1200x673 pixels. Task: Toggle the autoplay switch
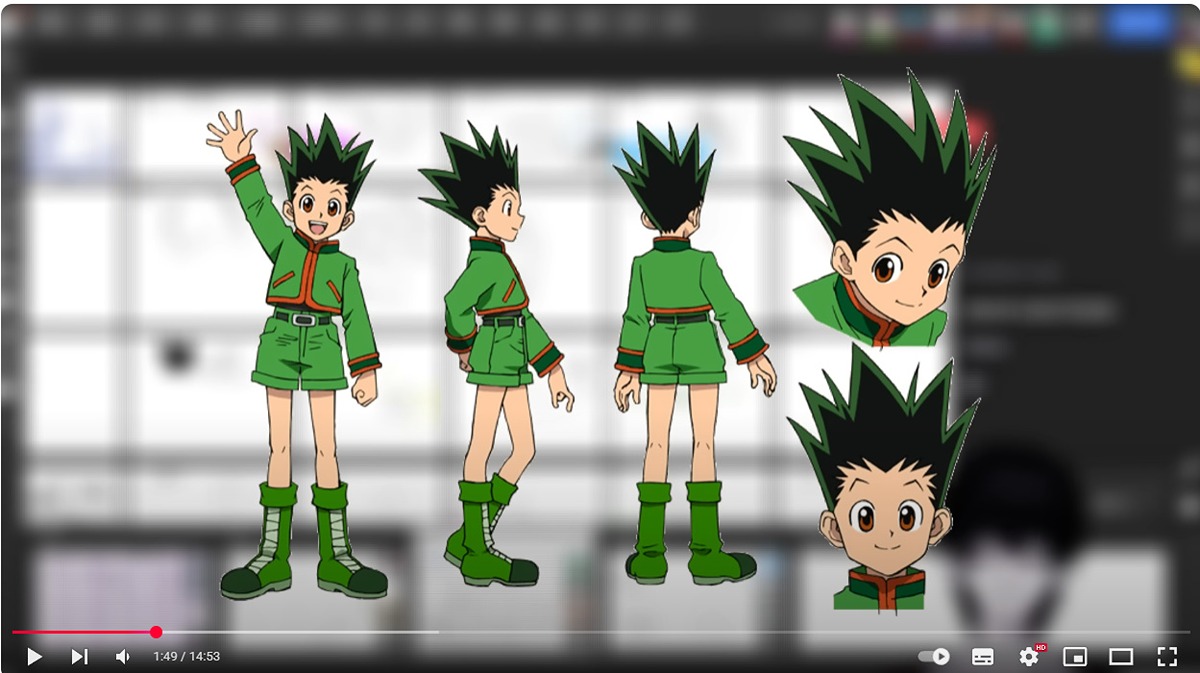pos(933,657)
